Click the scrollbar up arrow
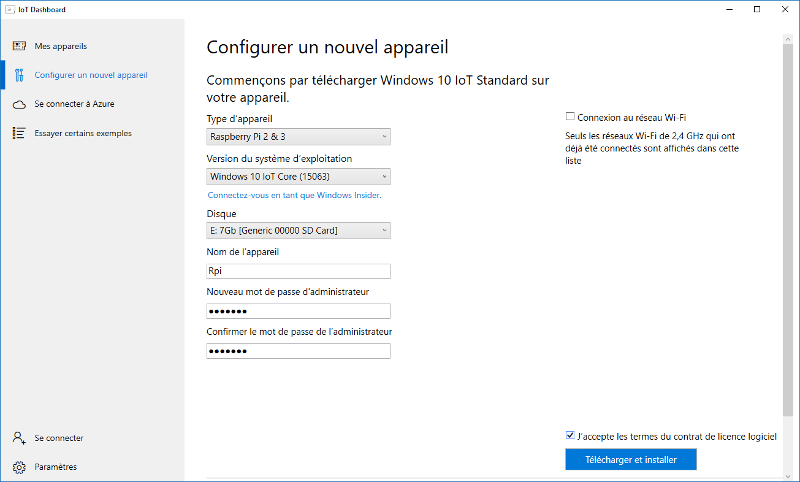The image size is (800, 482). [787, 39]
